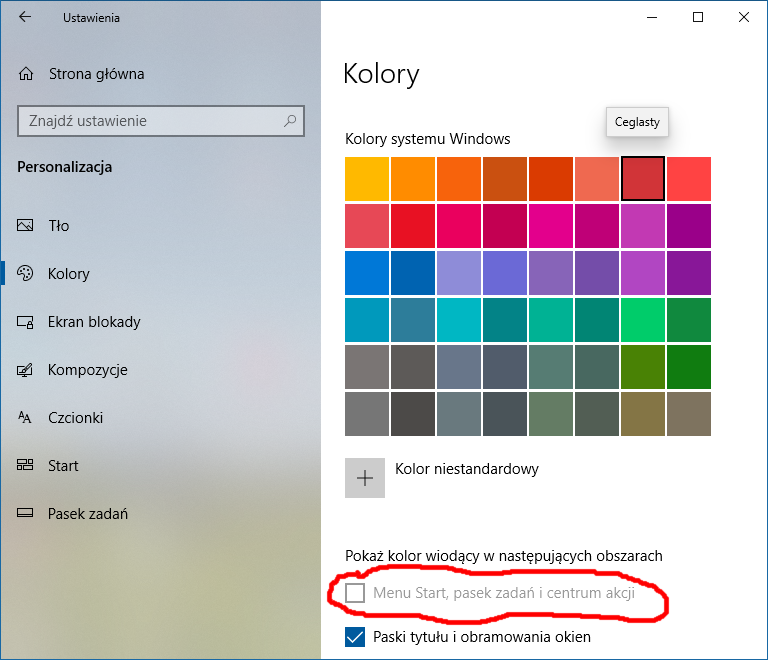Choose Kolor niestandardowy option
768x660 pixels.
[467, 469]
